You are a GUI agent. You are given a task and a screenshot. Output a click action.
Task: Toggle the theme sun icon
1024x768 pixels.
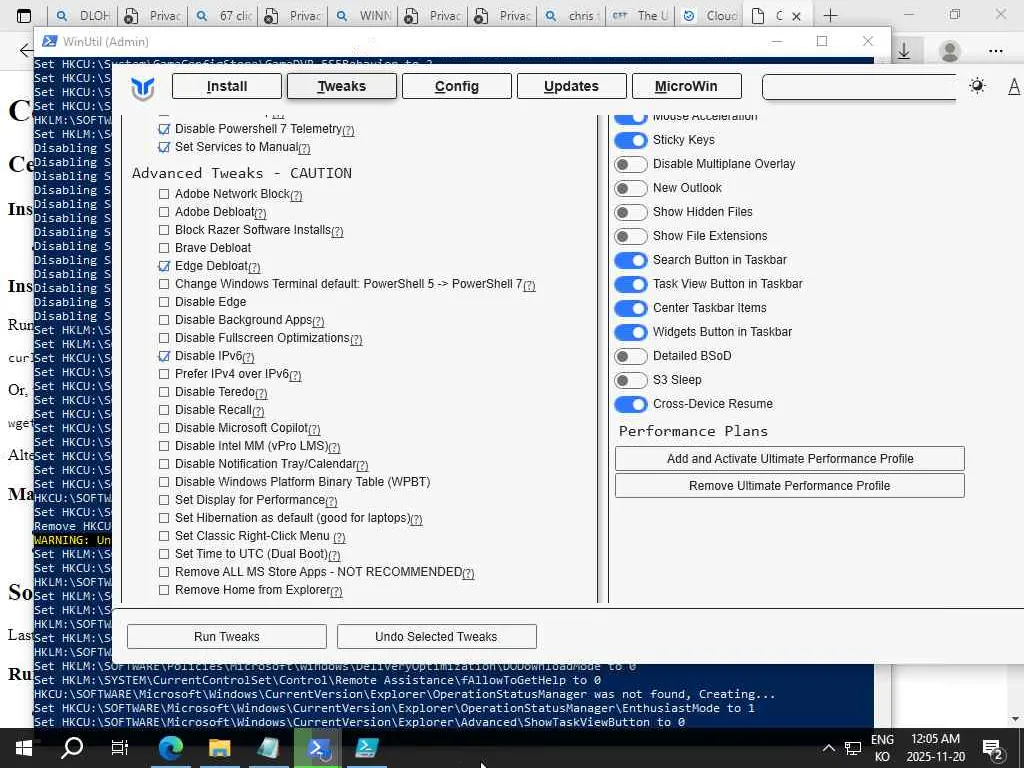pos(977,86)
